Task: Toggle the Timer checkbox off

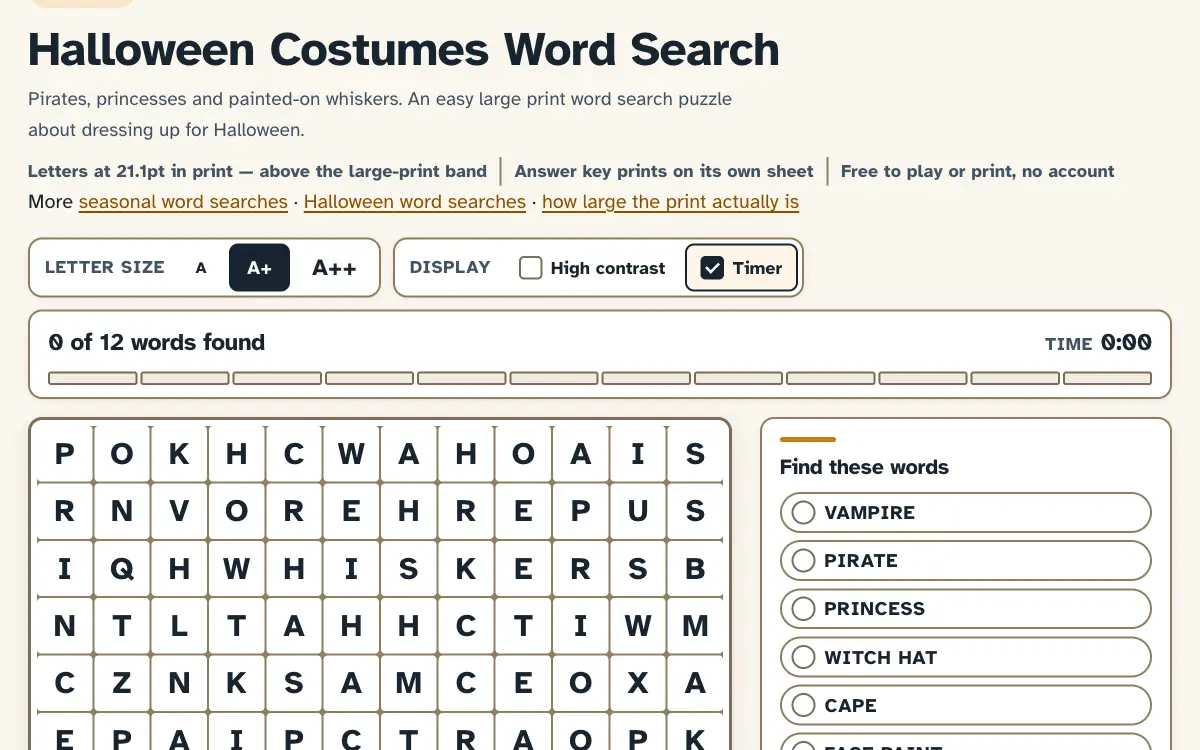Action: click(741, 268)
